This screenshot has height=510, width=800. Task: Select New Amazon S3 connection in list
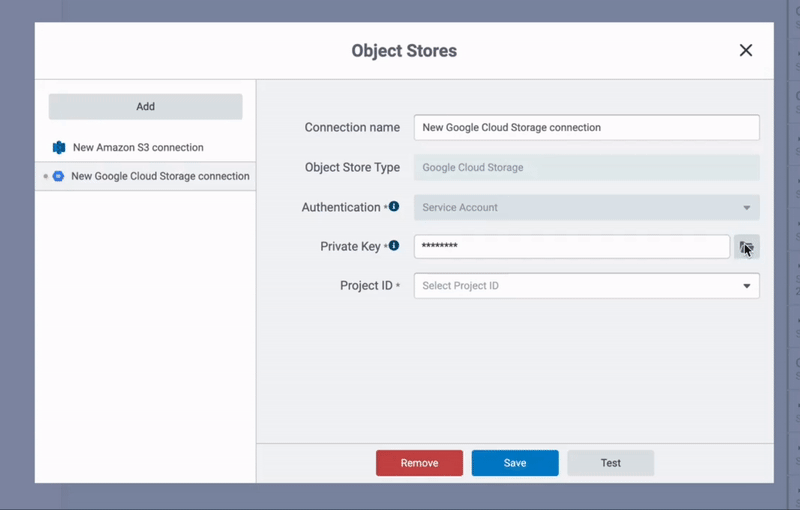tap(138, 148)
